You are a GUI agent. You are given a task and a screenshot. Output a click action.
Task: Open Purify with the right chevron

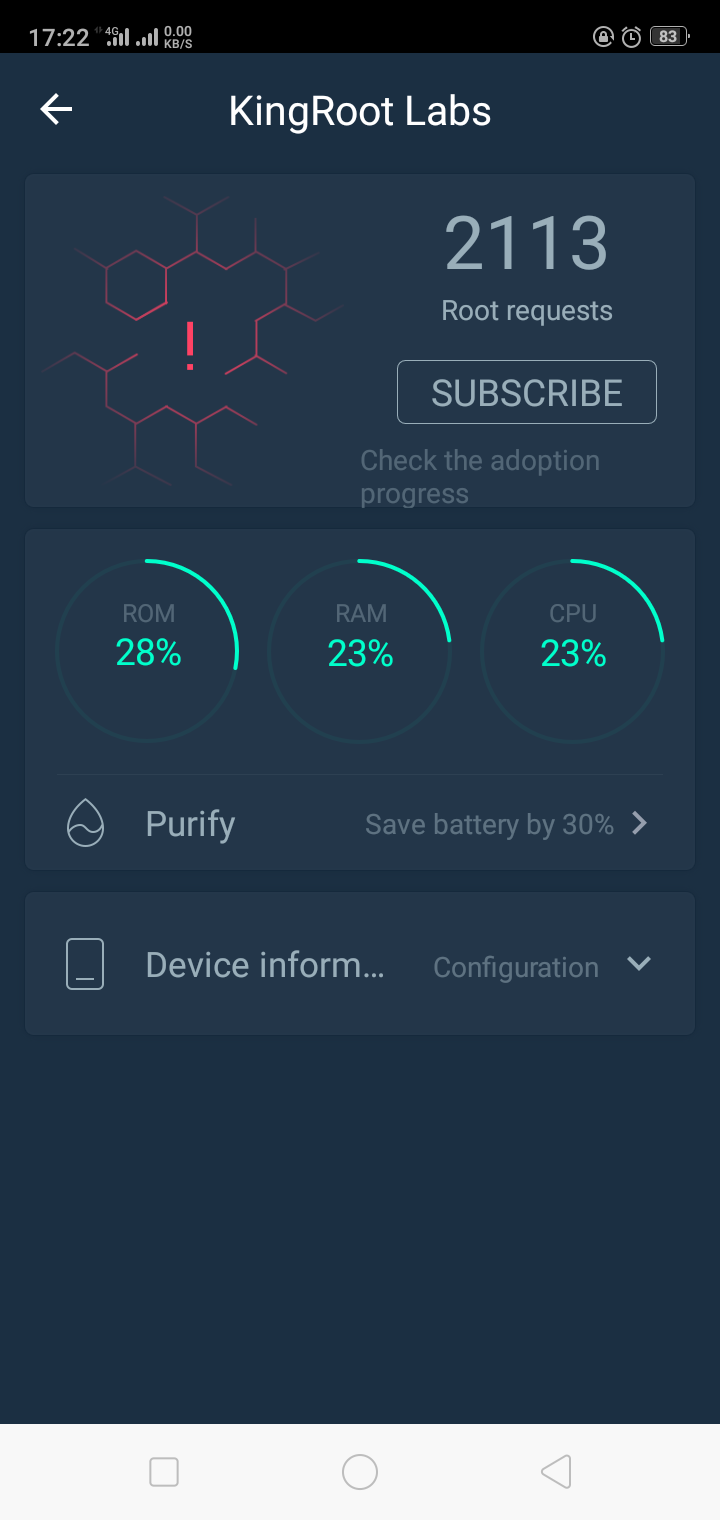pyautogui.click(x=640, y=823)
